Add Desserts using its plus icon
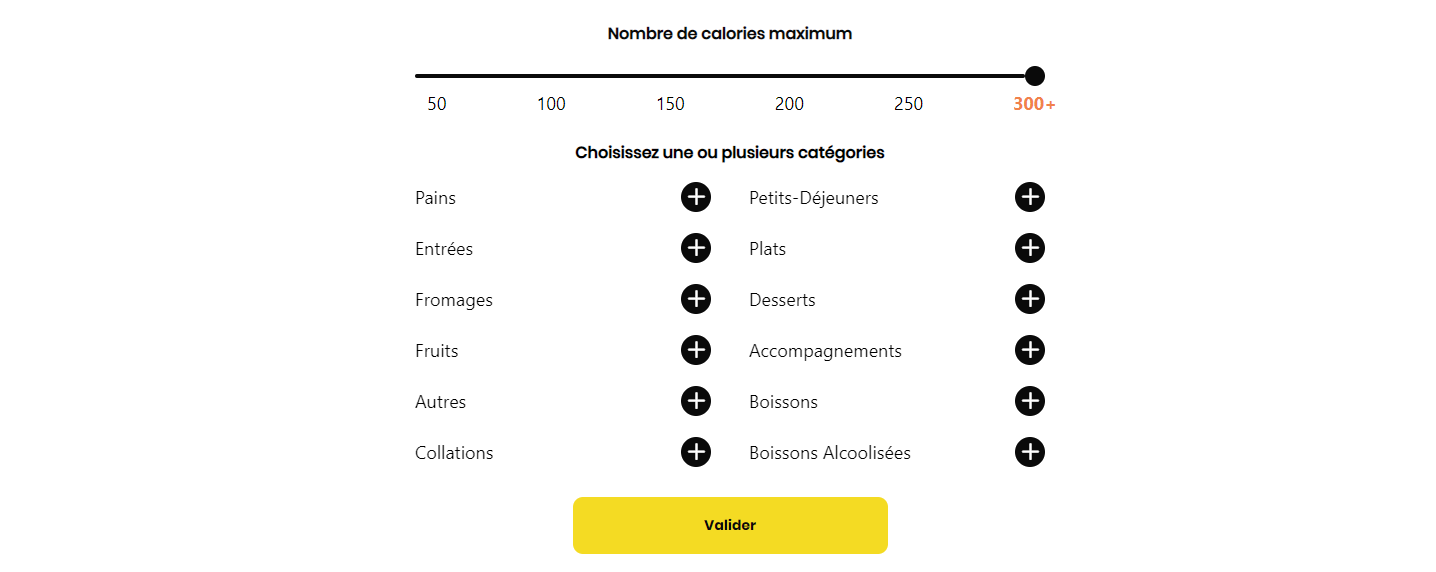 [1030, 299]
